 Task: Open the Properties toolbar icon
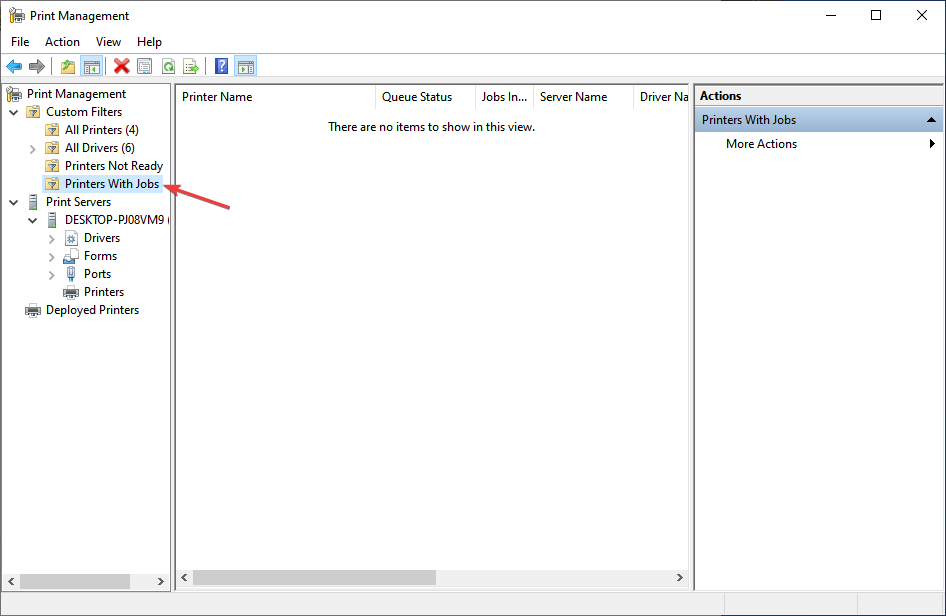(145, 66)
